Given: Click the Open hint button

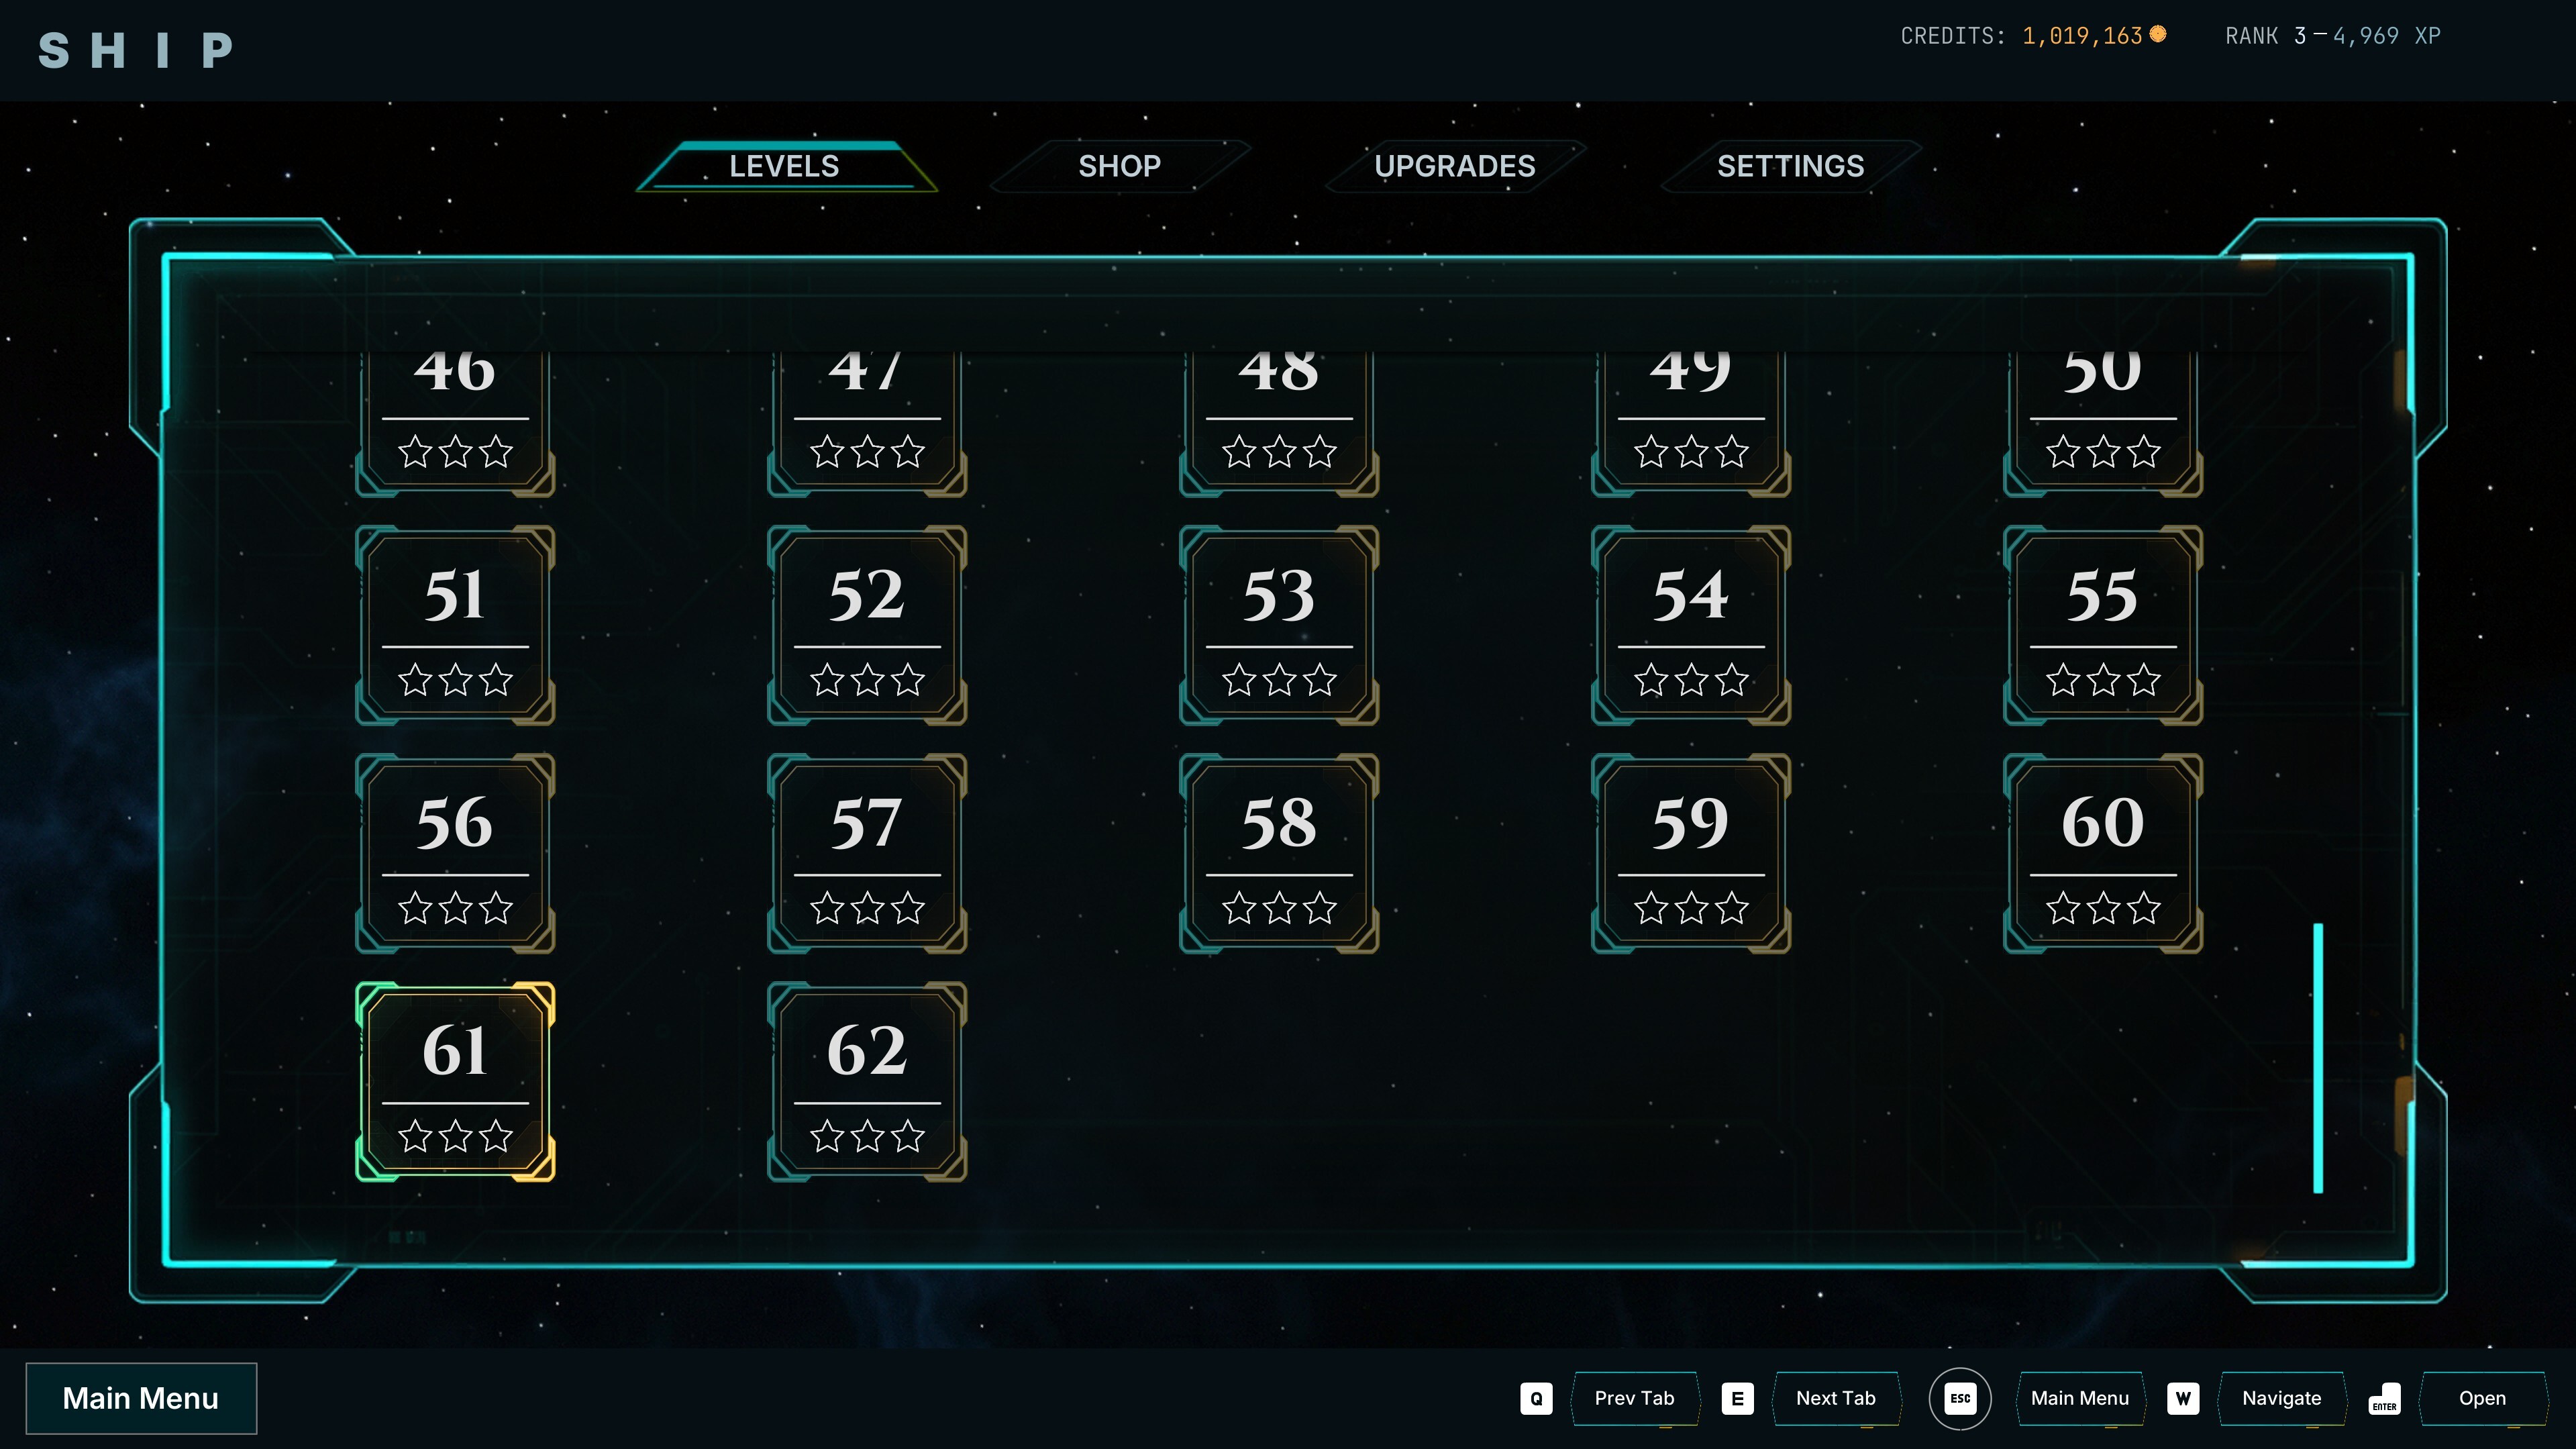Looking at the screenshot, I should pos(2482,1398).
